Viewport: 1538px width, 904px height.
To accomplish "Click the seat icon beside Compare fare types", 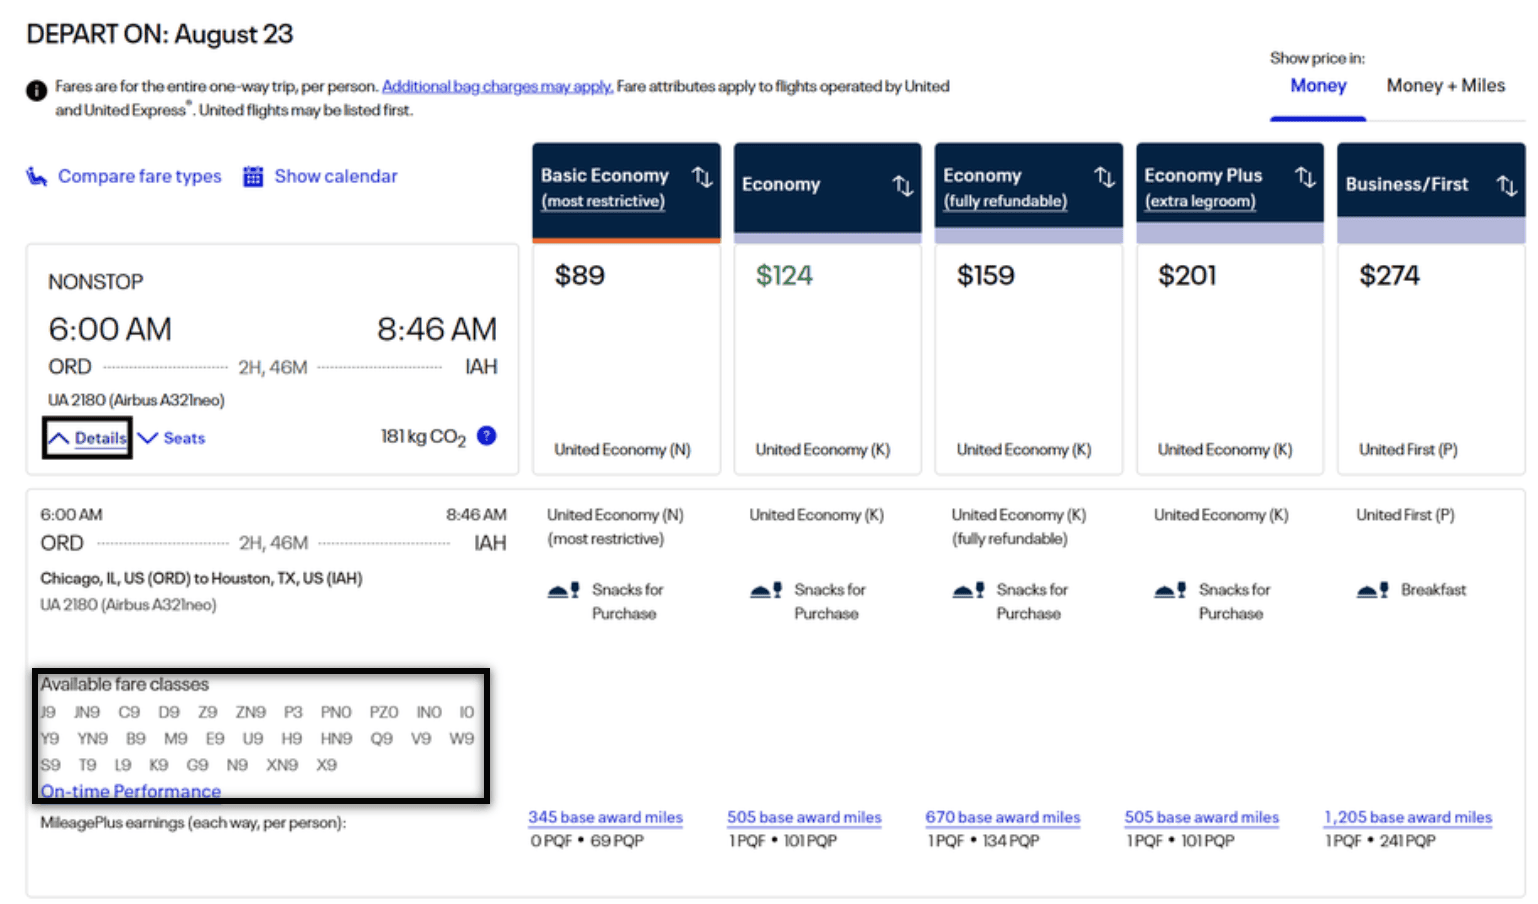I will coord(38,176).
